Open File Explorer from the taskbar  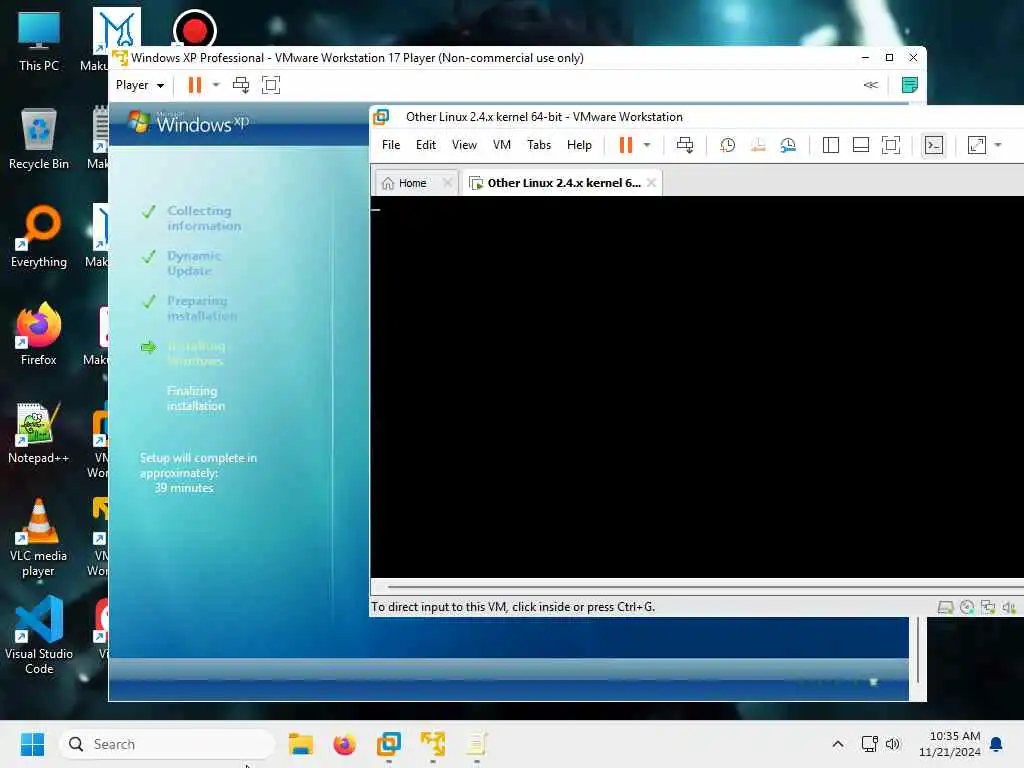pos(301,744)
